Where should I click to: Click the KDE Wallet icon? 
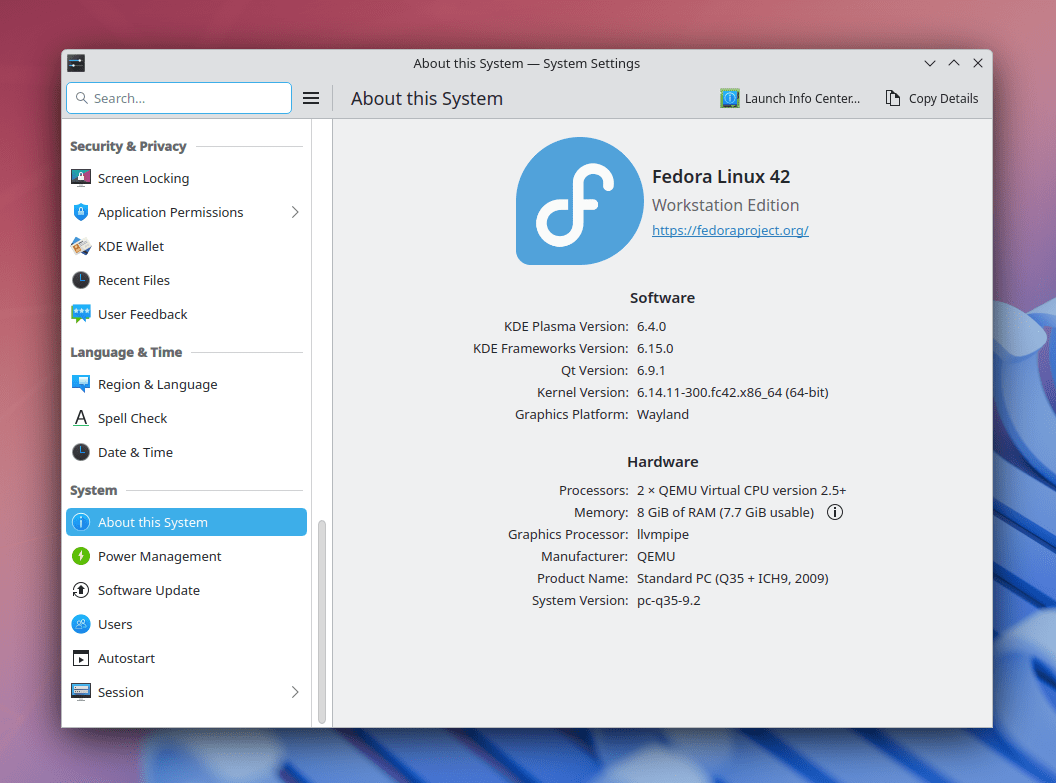tap(81, 246)
